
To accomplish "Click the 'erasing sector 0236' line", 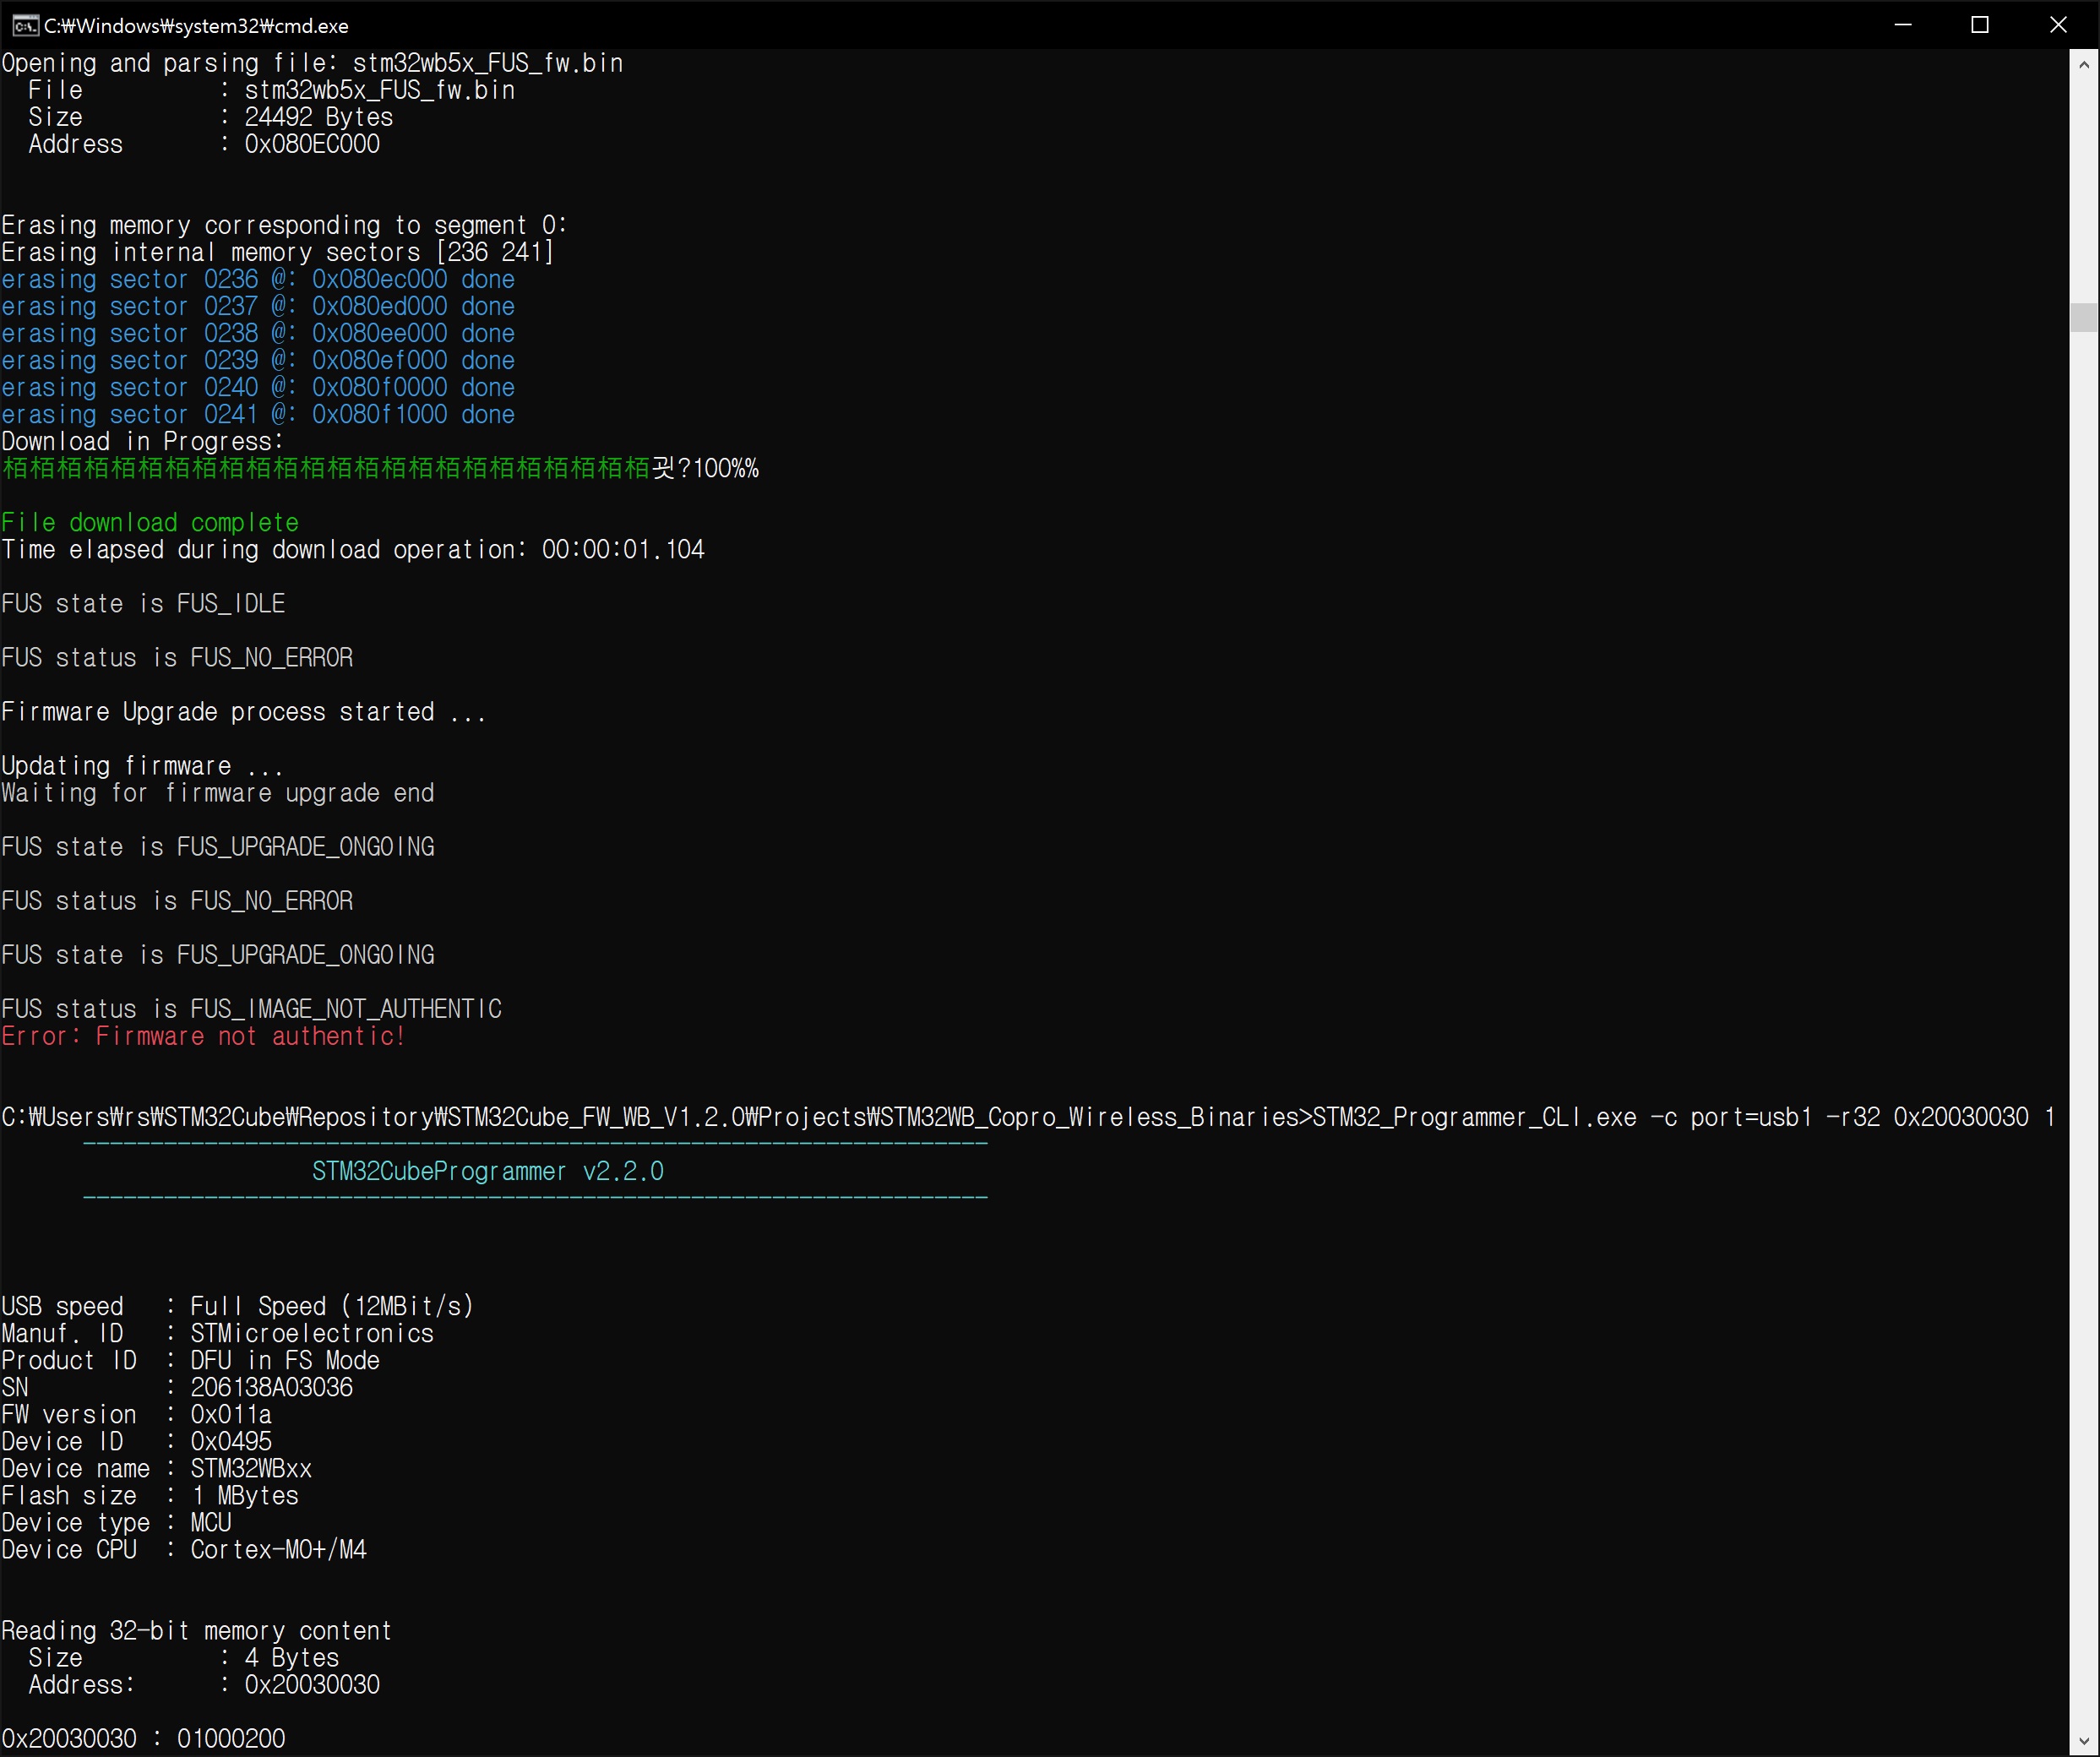I will [x=258, y=279].
